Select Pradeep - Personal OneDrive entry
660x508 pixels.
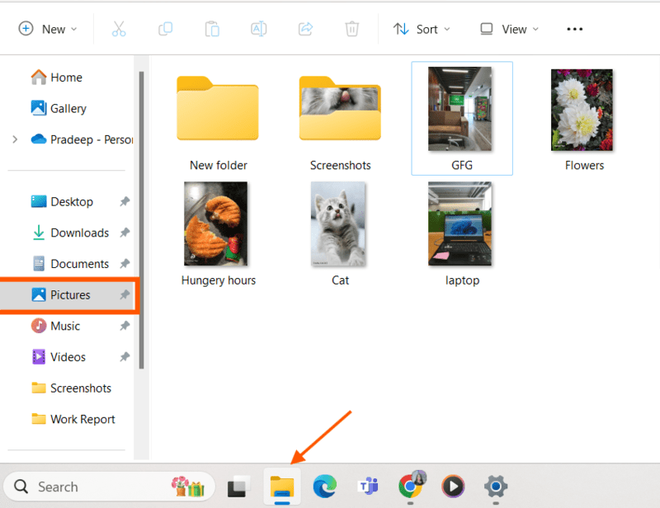[x=82, y=139]
